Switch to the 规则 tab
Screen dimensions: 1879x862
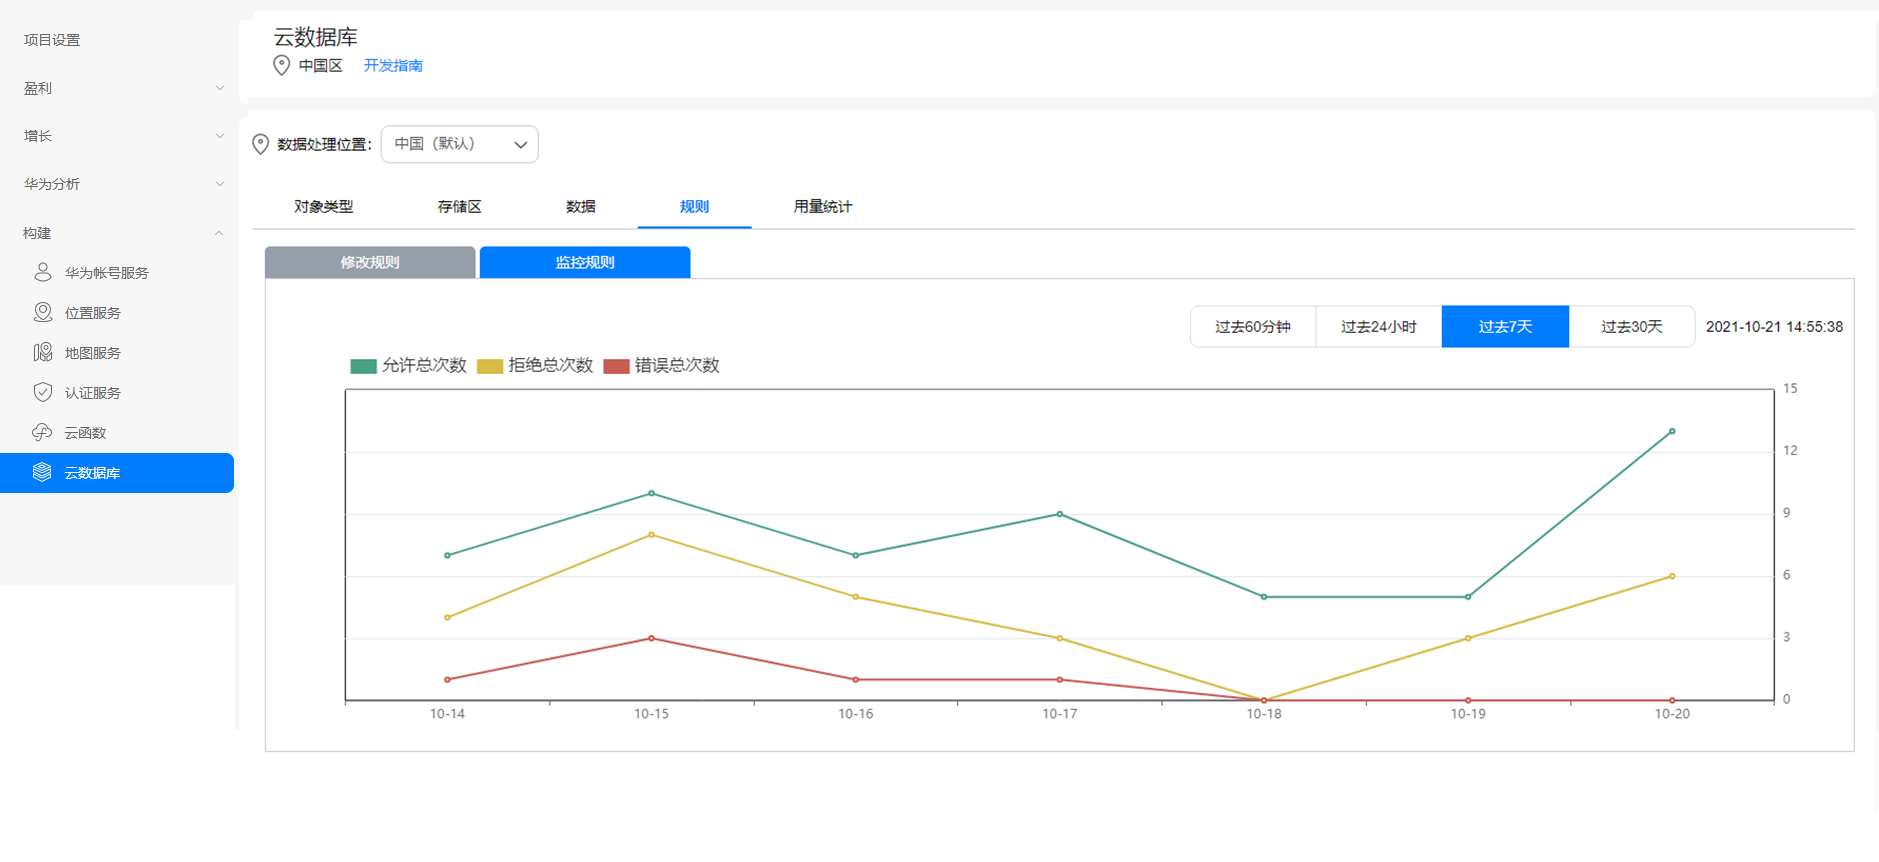(x=694, y=207)
